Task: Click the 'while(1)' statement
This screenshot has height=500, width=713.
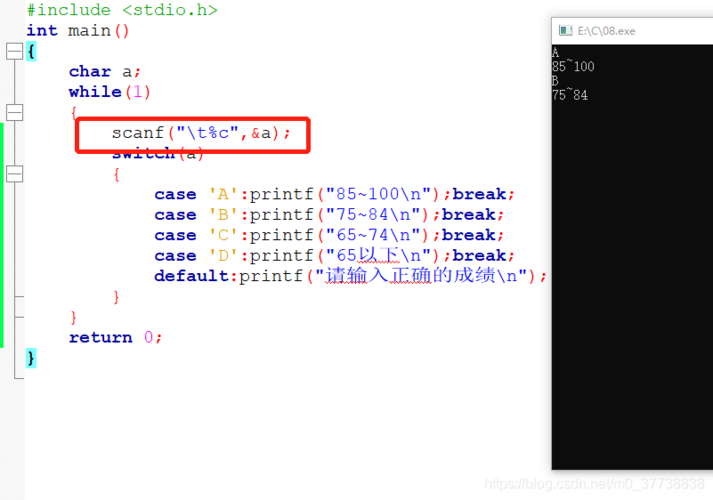Action: [109, 92]
